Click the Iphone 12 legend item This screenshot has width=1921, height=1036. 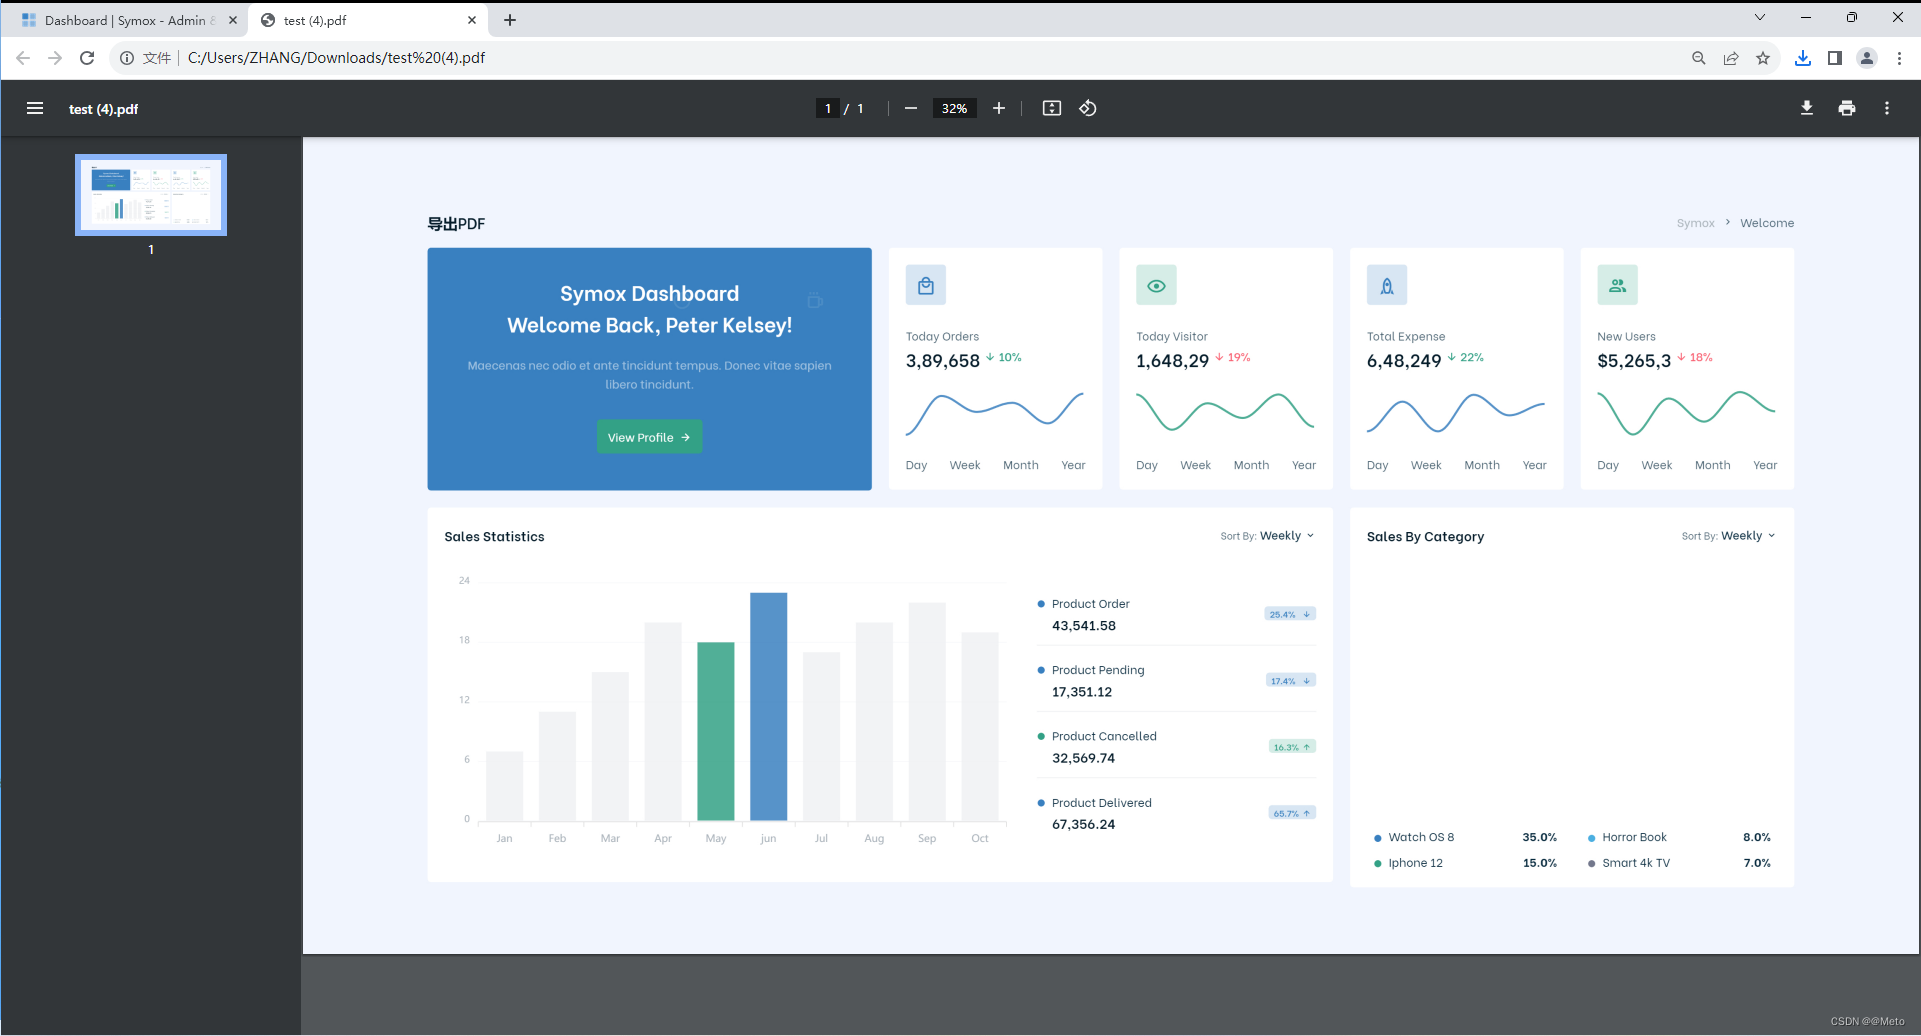point(1408,863)
